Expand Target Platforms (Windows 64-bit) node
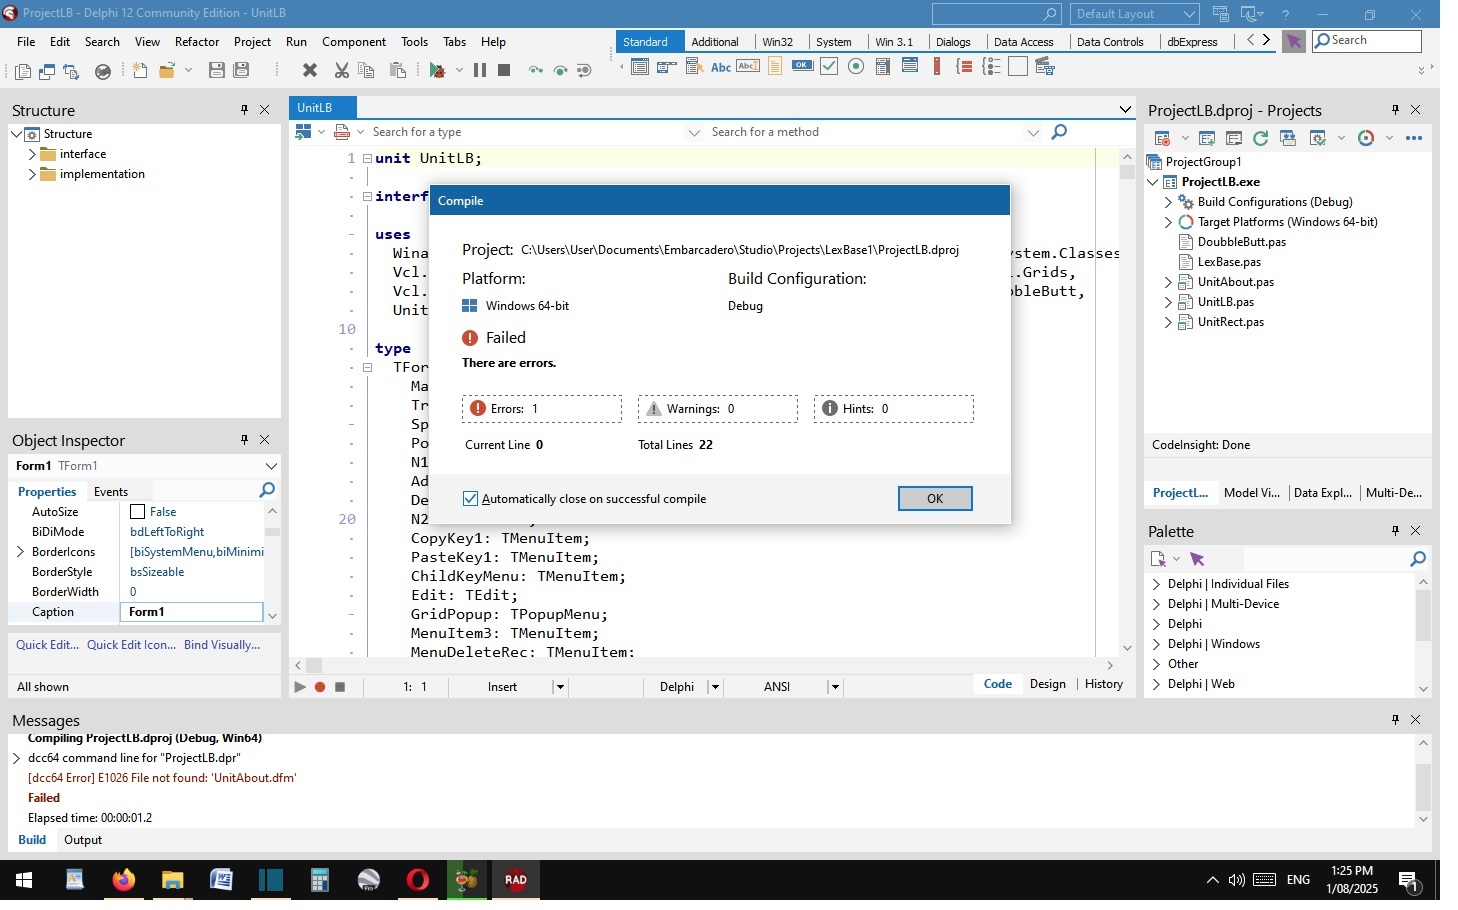Screen dimensions: 1458x910 point(1168,222)
